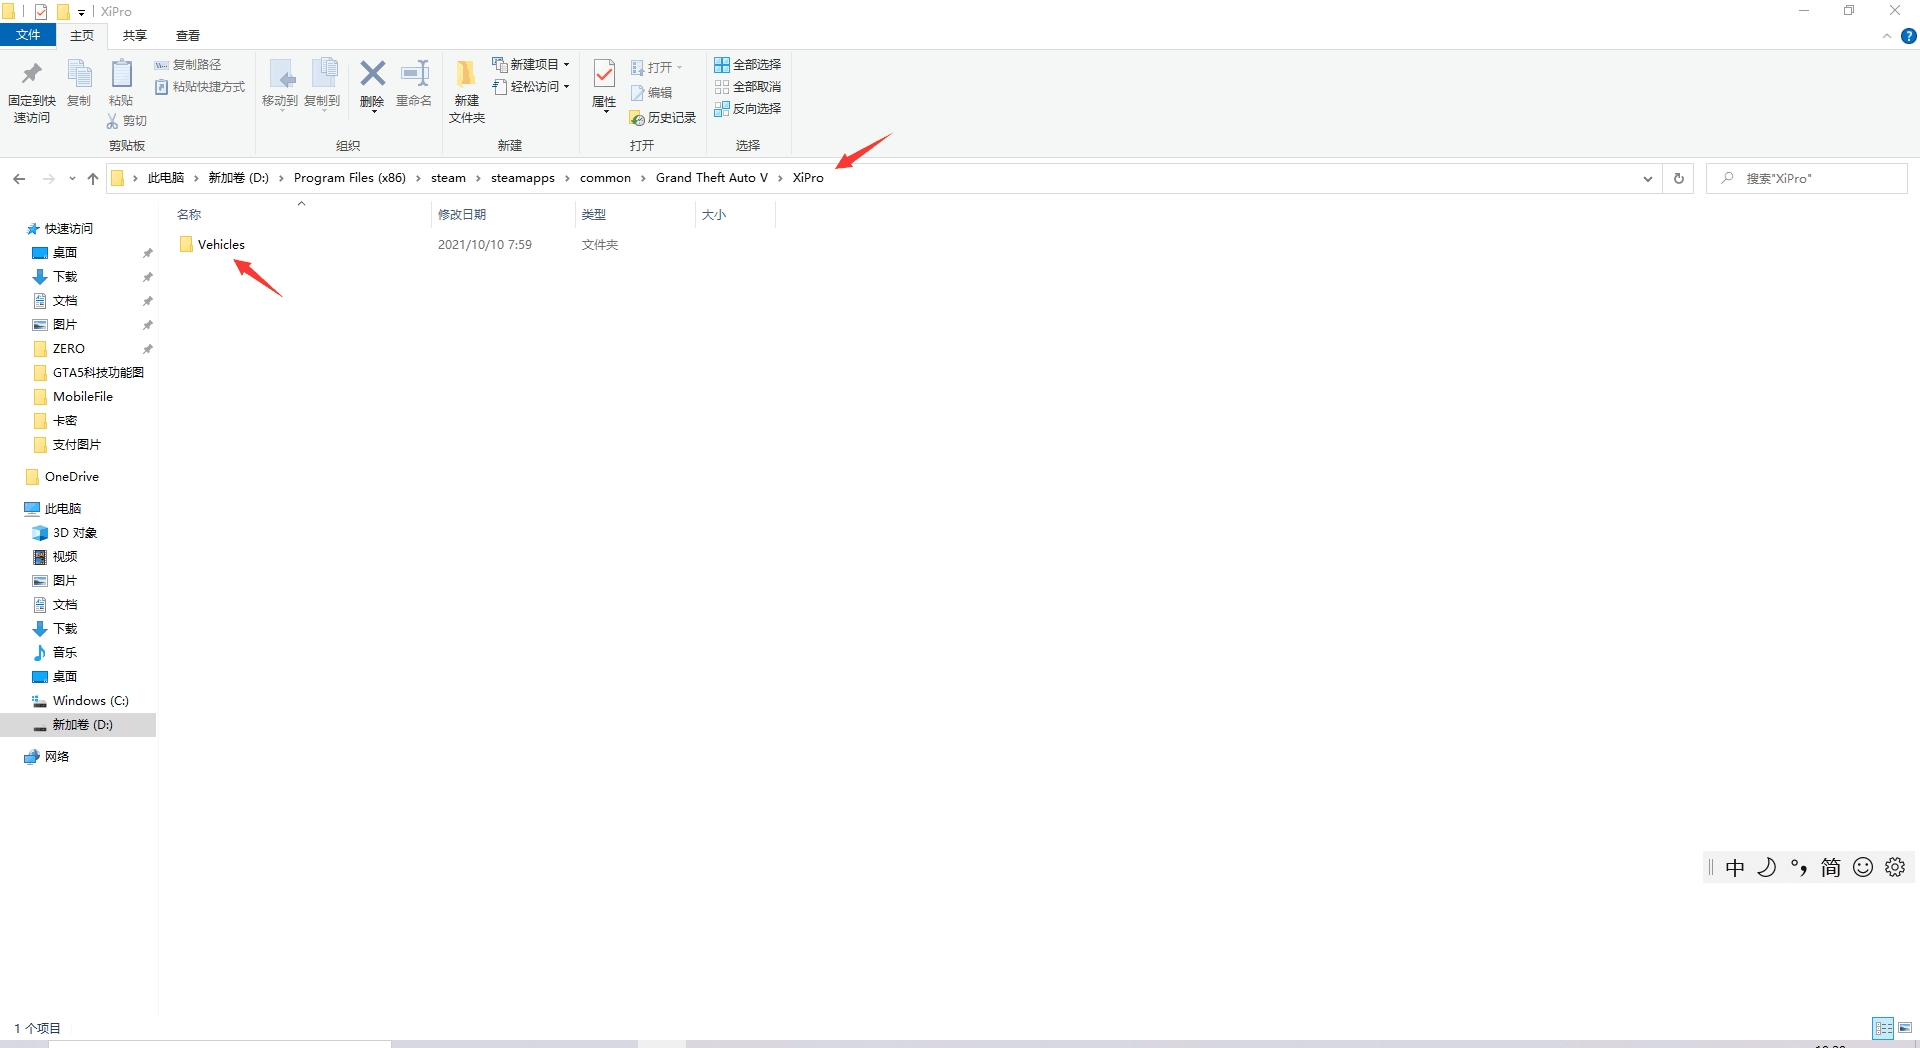Click Invert Selection in ribbon
This screenshot has width=1920, height=1048.
tap(747, 109)
